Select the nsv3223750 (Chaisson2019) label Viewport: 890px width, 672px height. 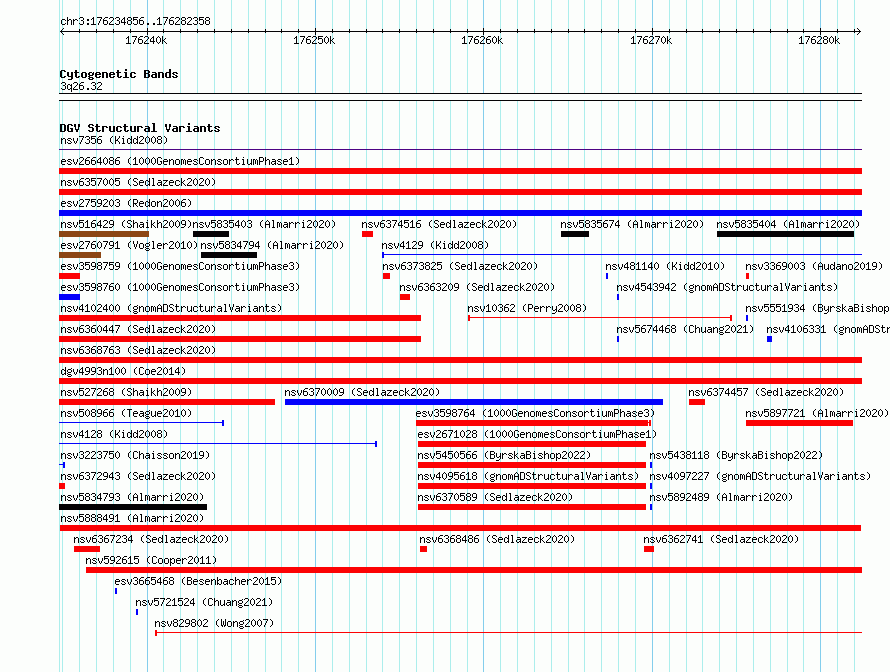[x=135, y=455]
